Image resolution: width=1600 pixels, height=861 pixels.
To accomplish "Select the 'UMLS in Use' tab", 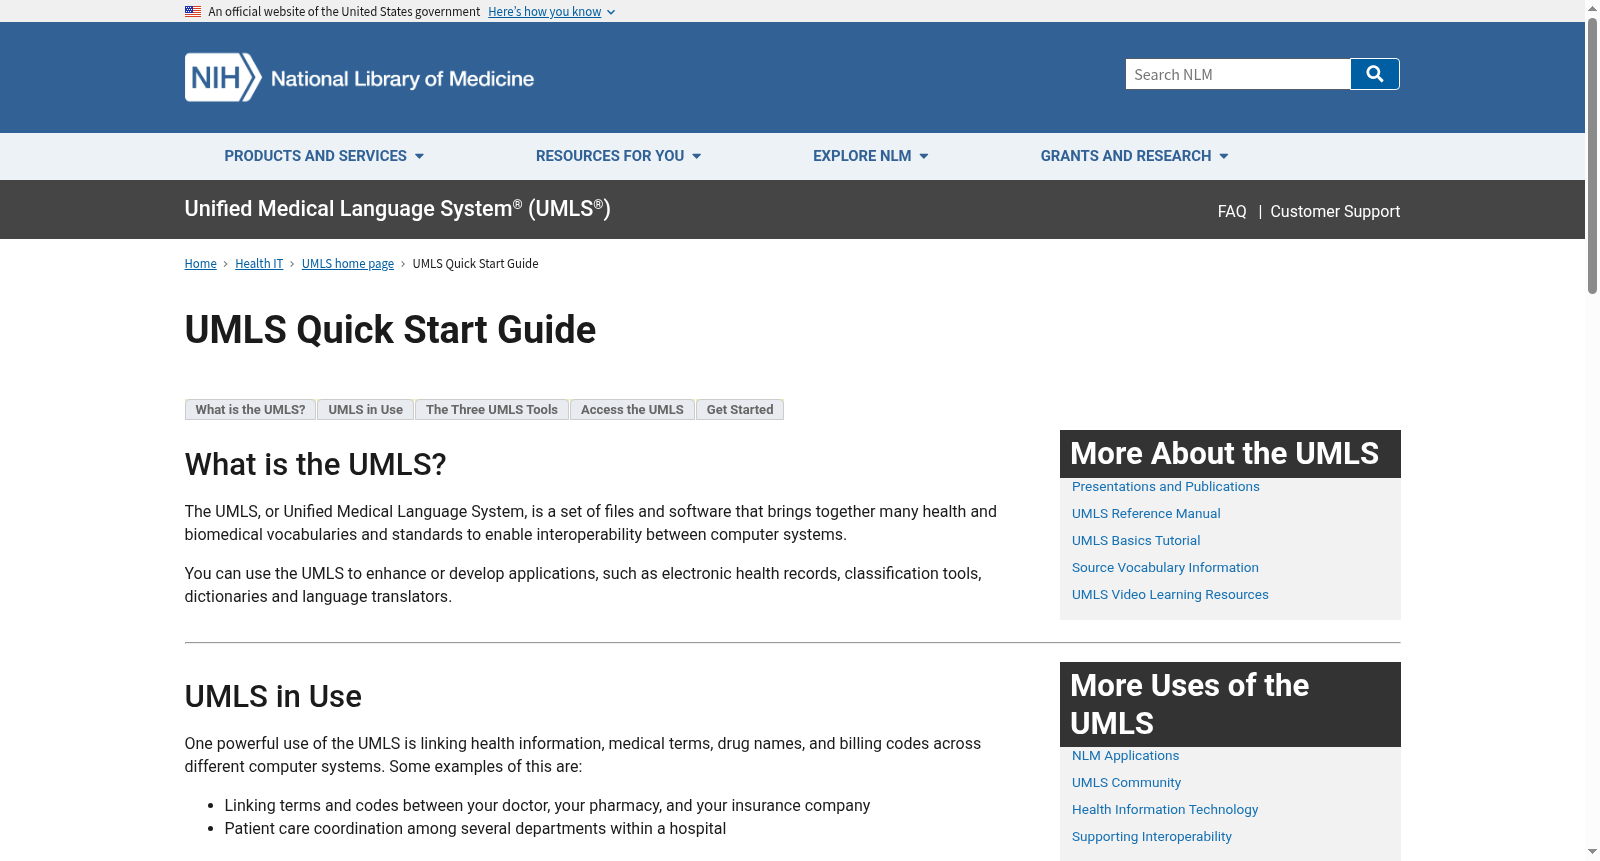I will pyautogui.click(x=365, y=410).
